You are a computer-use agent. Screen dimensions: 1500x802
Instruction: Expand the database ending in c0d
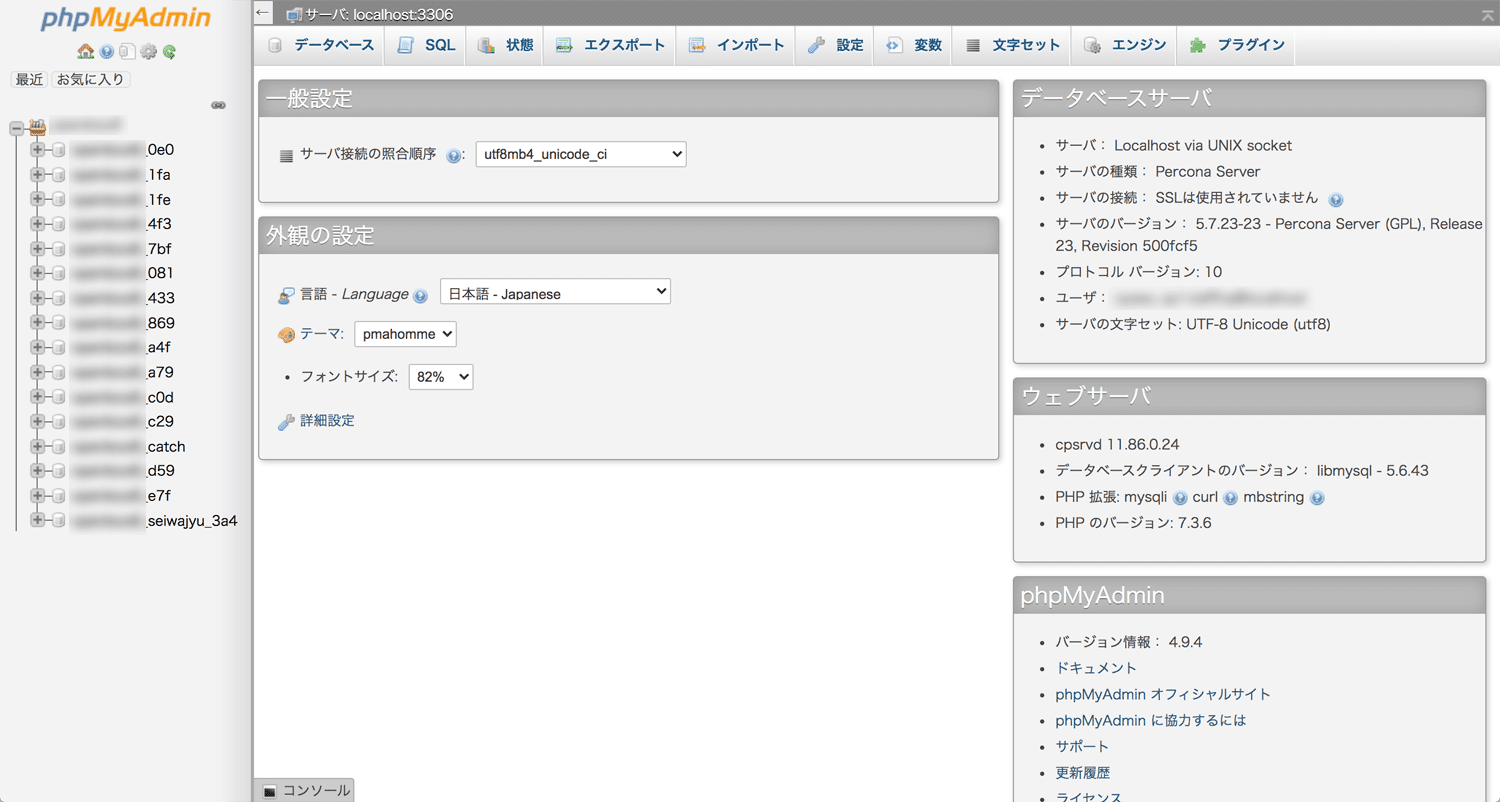point(38,397)
